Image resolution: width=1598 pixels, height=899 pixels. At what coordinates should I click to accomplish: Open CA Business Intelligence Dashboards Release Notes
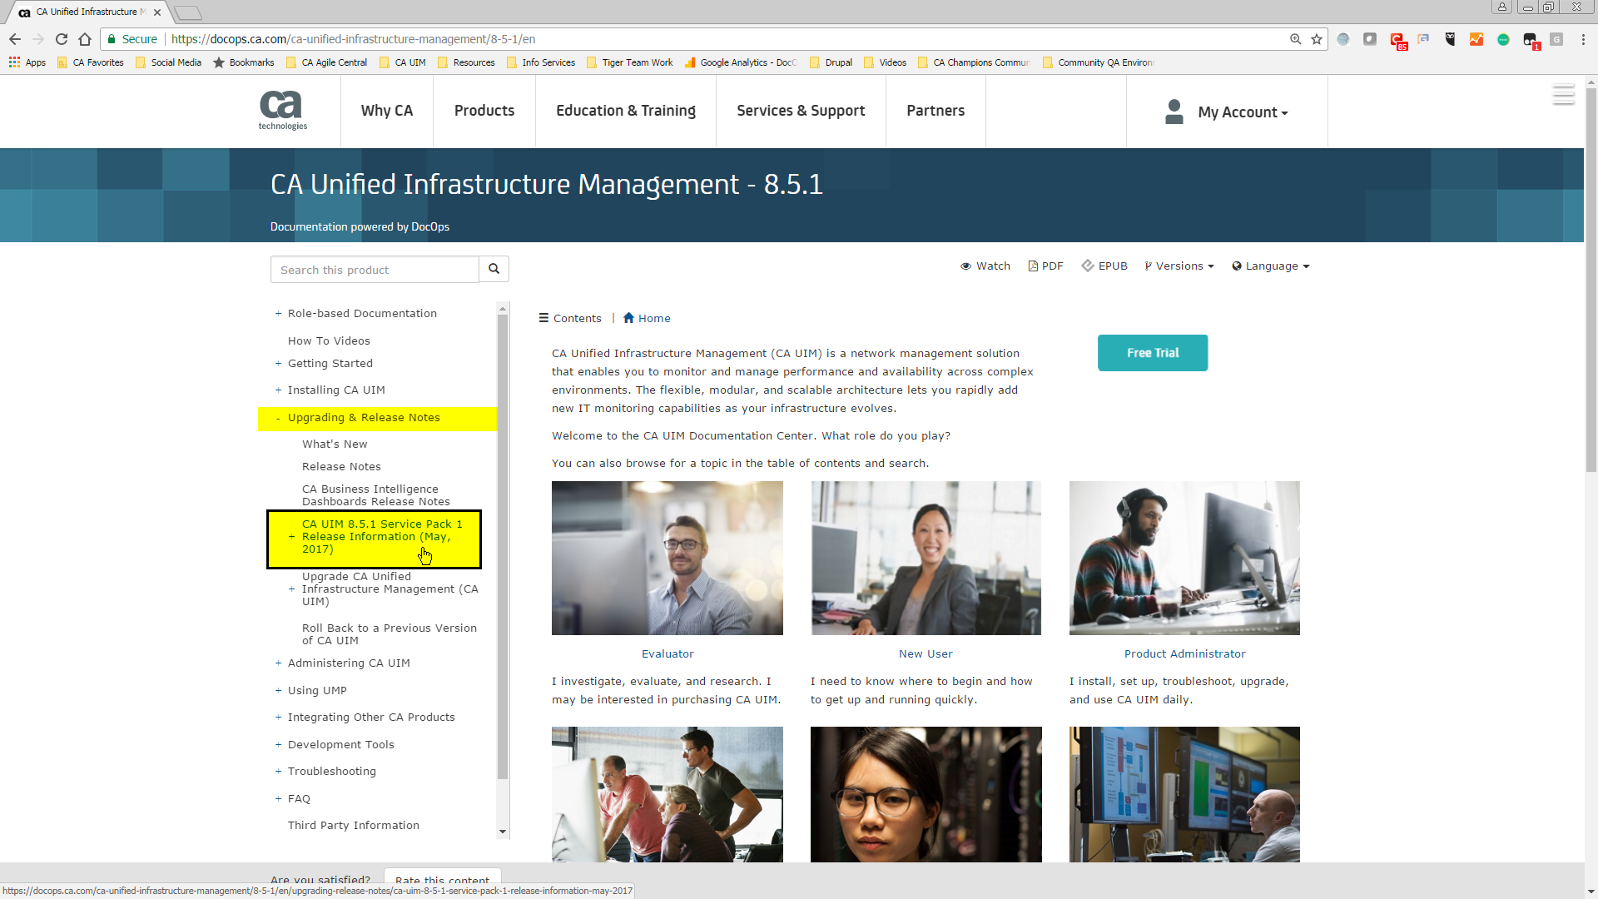(x=376, y=495)
